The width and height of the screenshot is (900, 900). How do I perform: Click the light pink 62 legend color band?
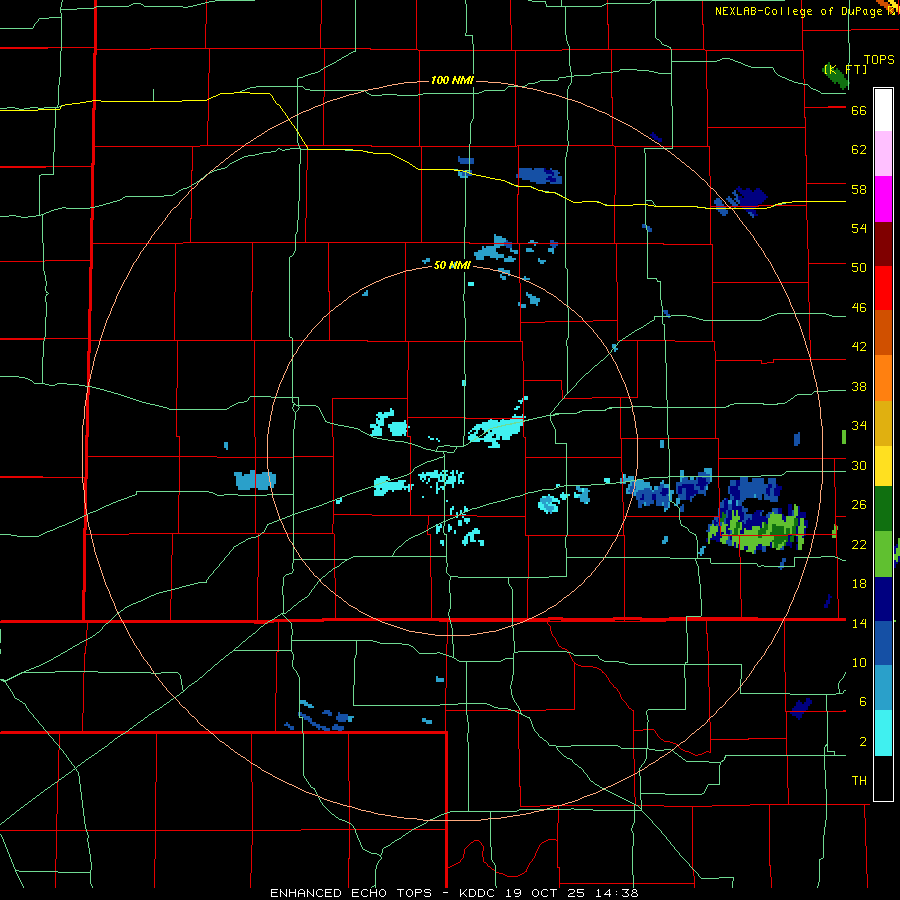[x=883, y=153]
